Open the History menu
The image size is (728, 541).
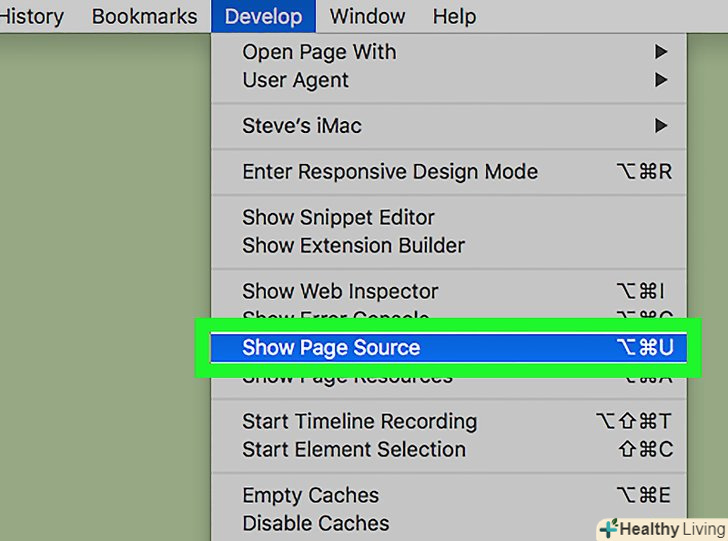pos(30,16)
